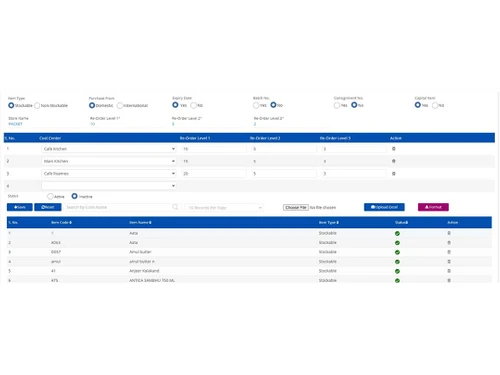
Task: Click 'Anjeer Kalakand' item name
Action: point(144,271)
